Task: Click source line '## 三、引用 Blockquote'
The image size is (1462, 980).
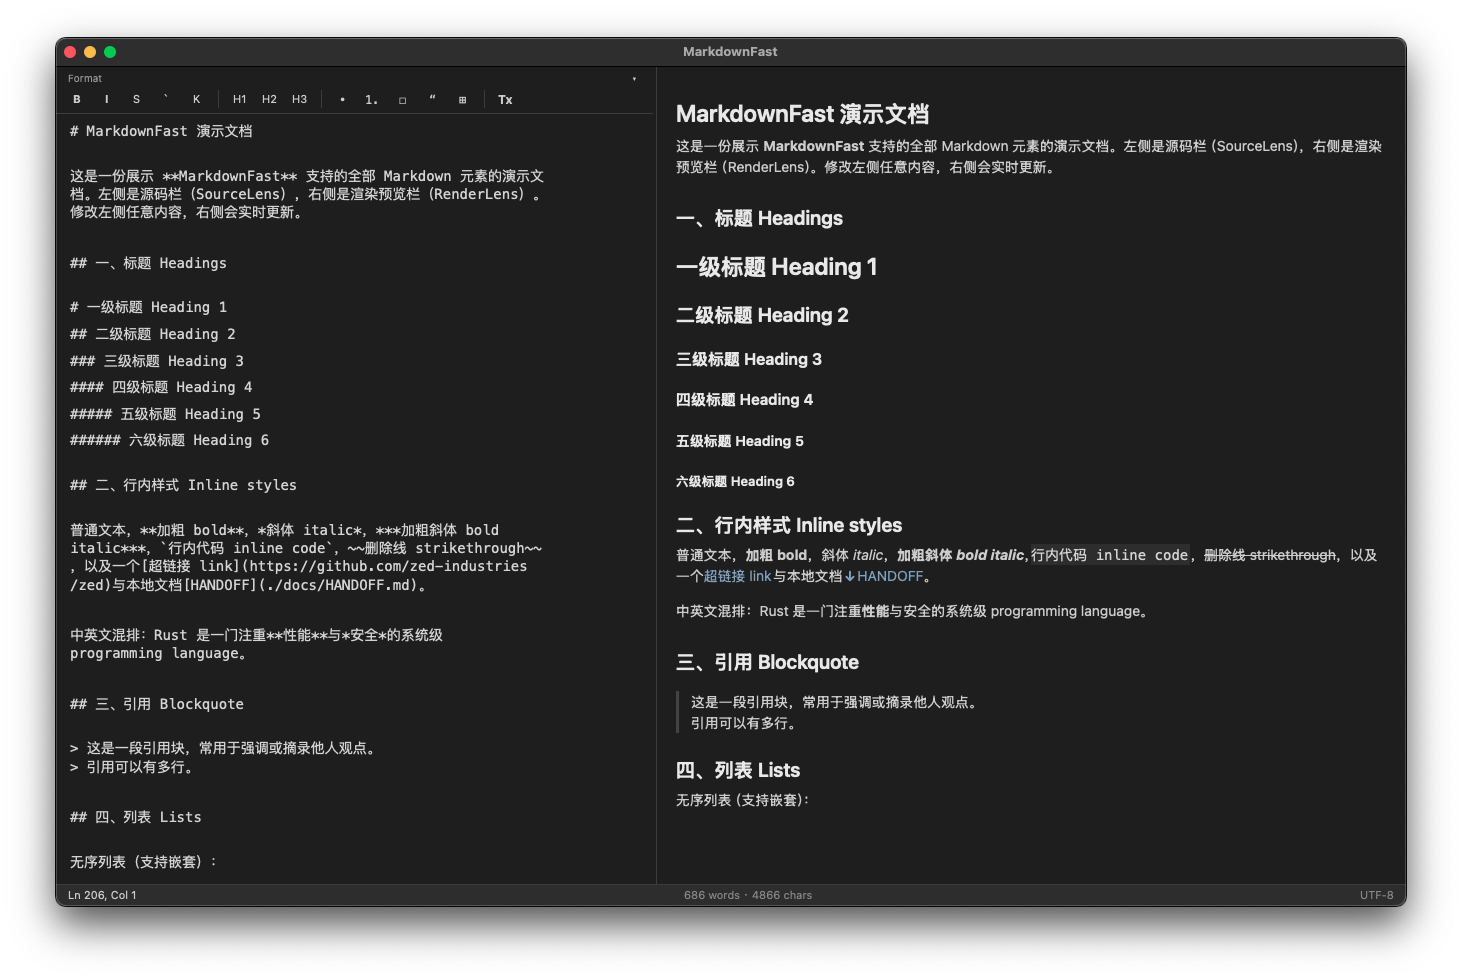Action: [157, 704]
